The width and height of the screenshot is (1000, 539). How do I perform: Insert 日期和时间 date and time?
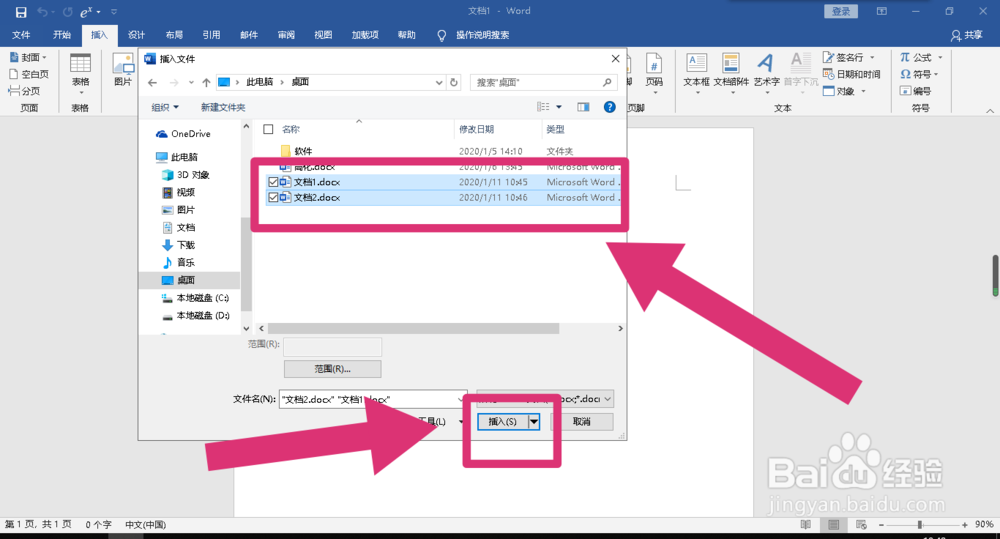851,74
